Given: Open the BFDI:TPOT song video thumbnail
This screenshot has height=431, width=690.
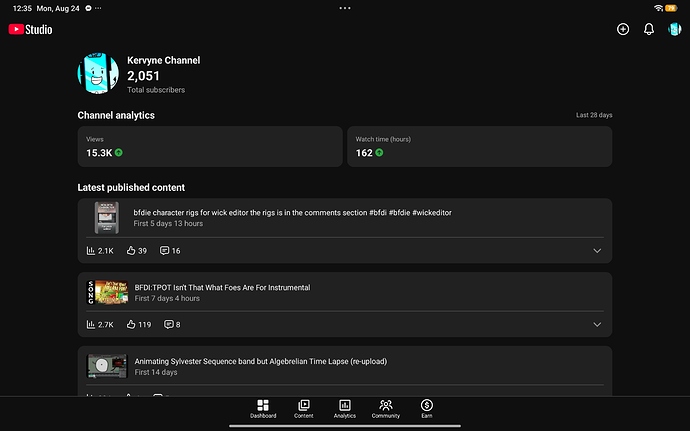Looking at the screenshot, I should (107, 292).
